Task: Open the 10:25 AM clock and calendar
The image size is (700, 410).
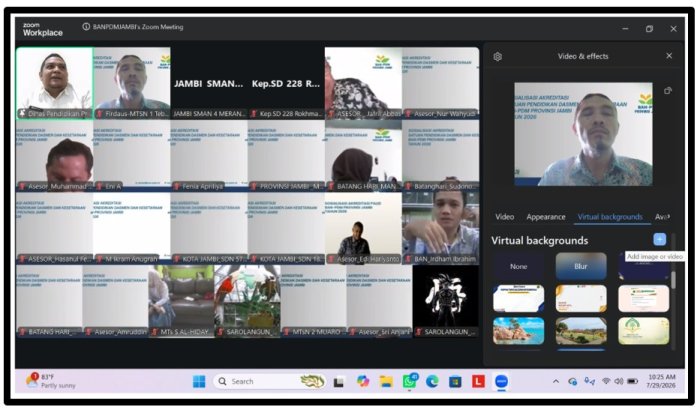Action: click(662, 381)
